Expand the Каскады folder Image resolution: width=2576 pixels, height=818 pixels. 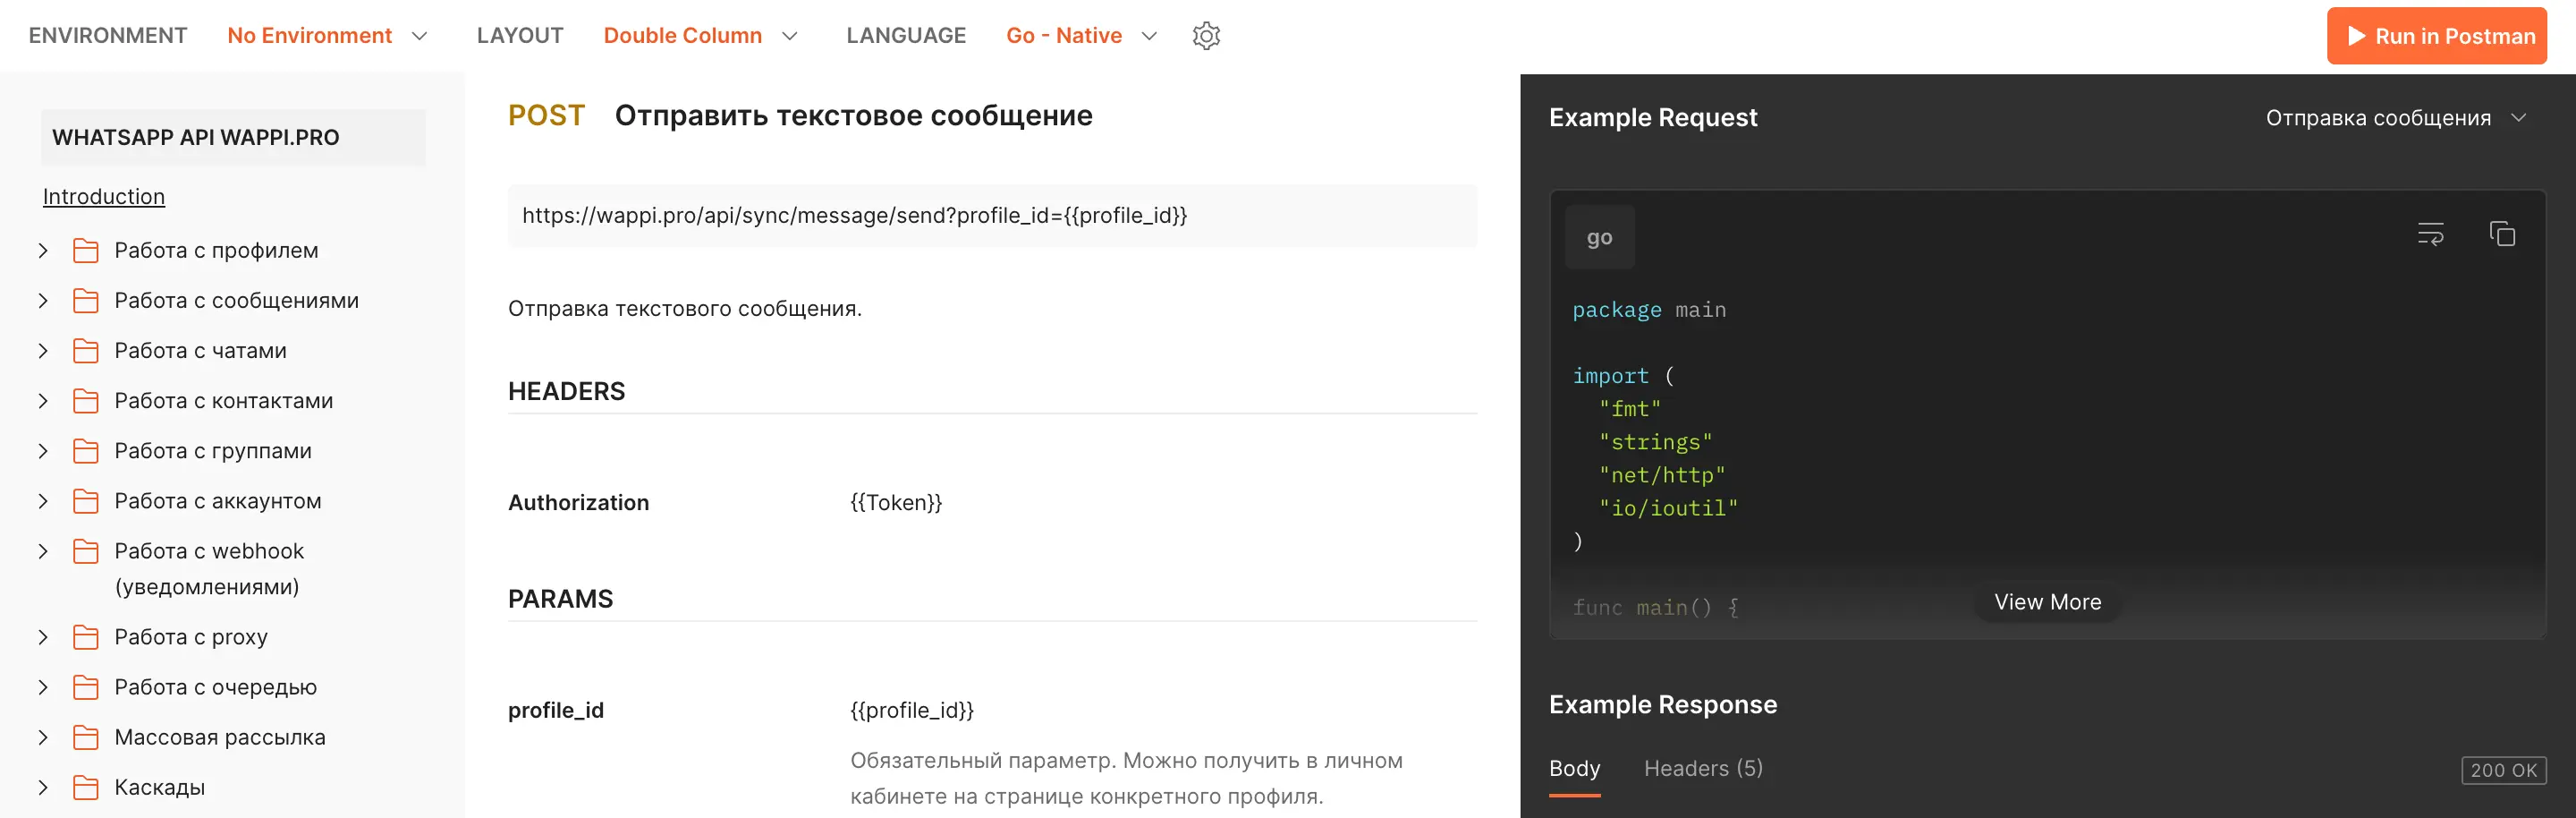click(43, 786)
